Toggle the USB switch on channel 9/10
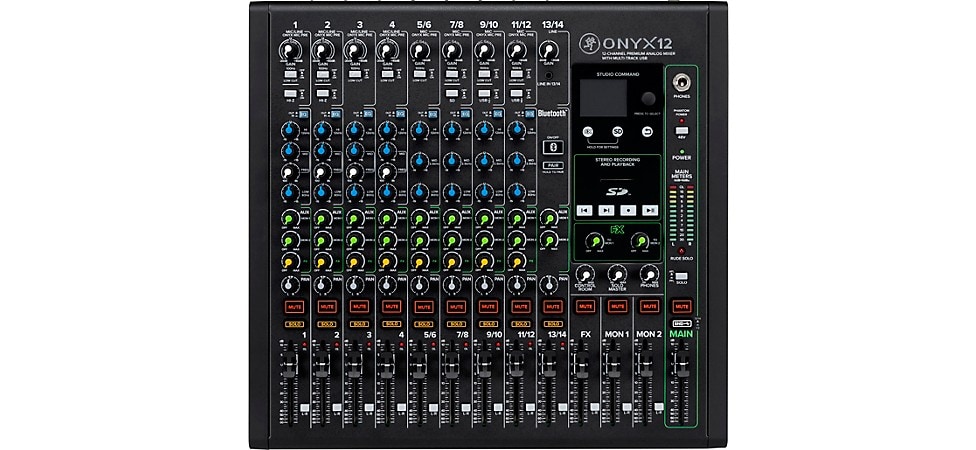 [x=484, y=93]
